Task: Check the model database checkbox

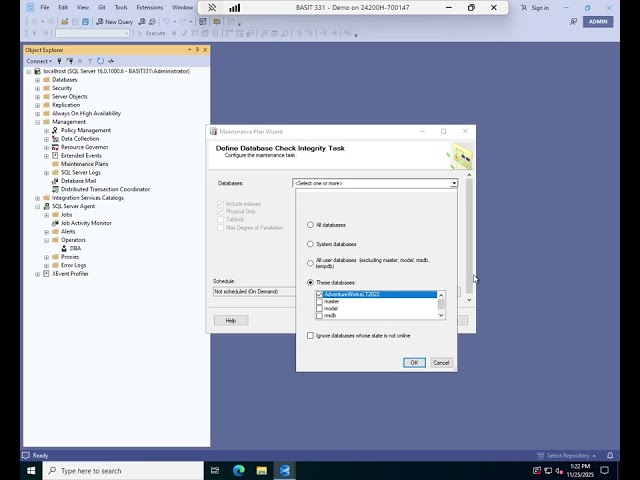Action: coord(319,309)
